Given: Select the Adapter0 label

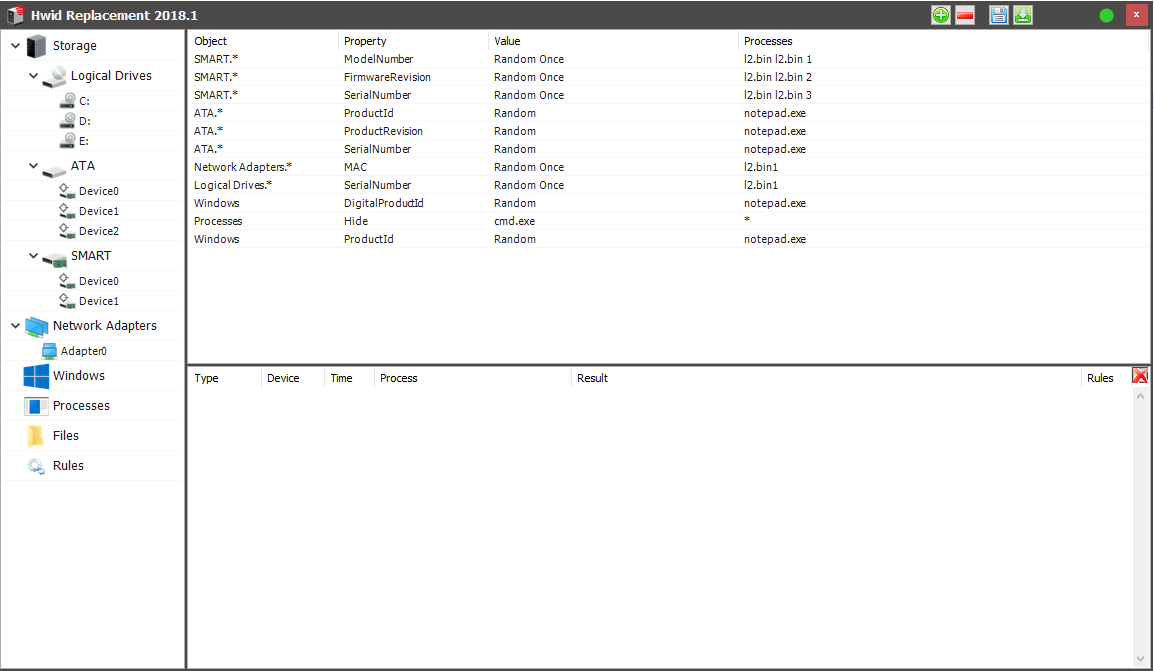Looking at the screenshot, I should 83,351.
